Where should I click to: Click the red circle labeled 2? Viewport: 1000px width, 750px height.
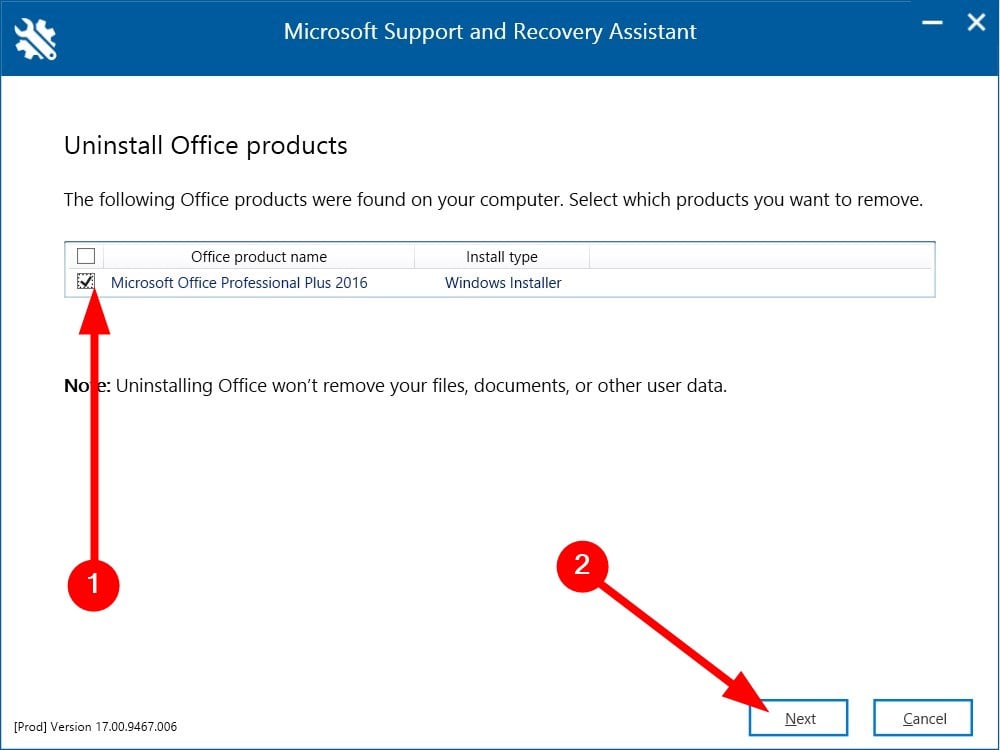pyautogui.click(x=582, y=566)
